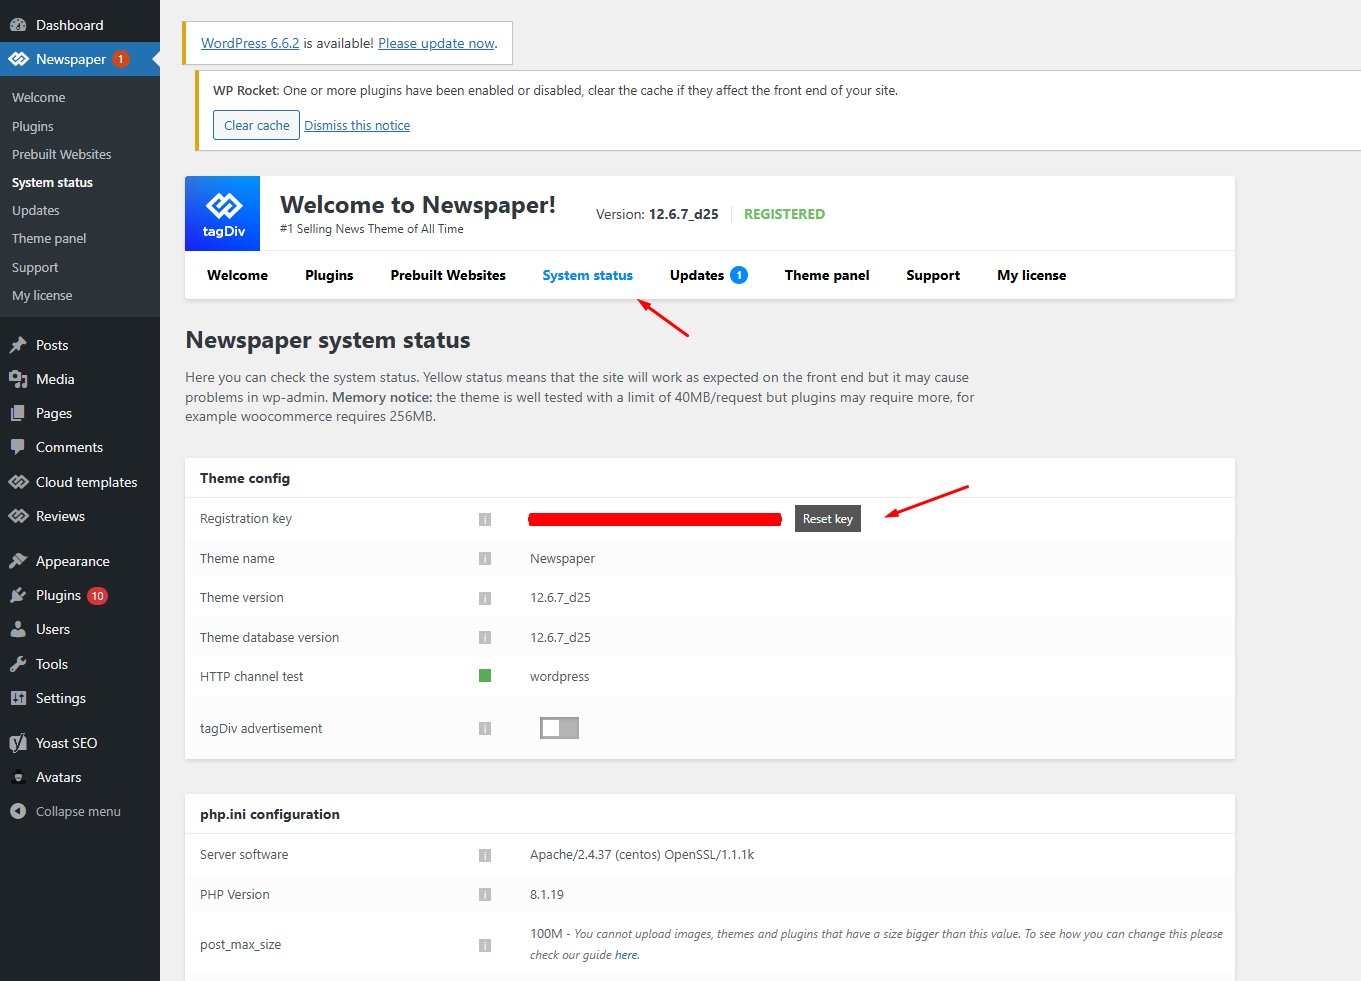
Task: Dismiss the WP Rocket notice
Action: (357, 125)
